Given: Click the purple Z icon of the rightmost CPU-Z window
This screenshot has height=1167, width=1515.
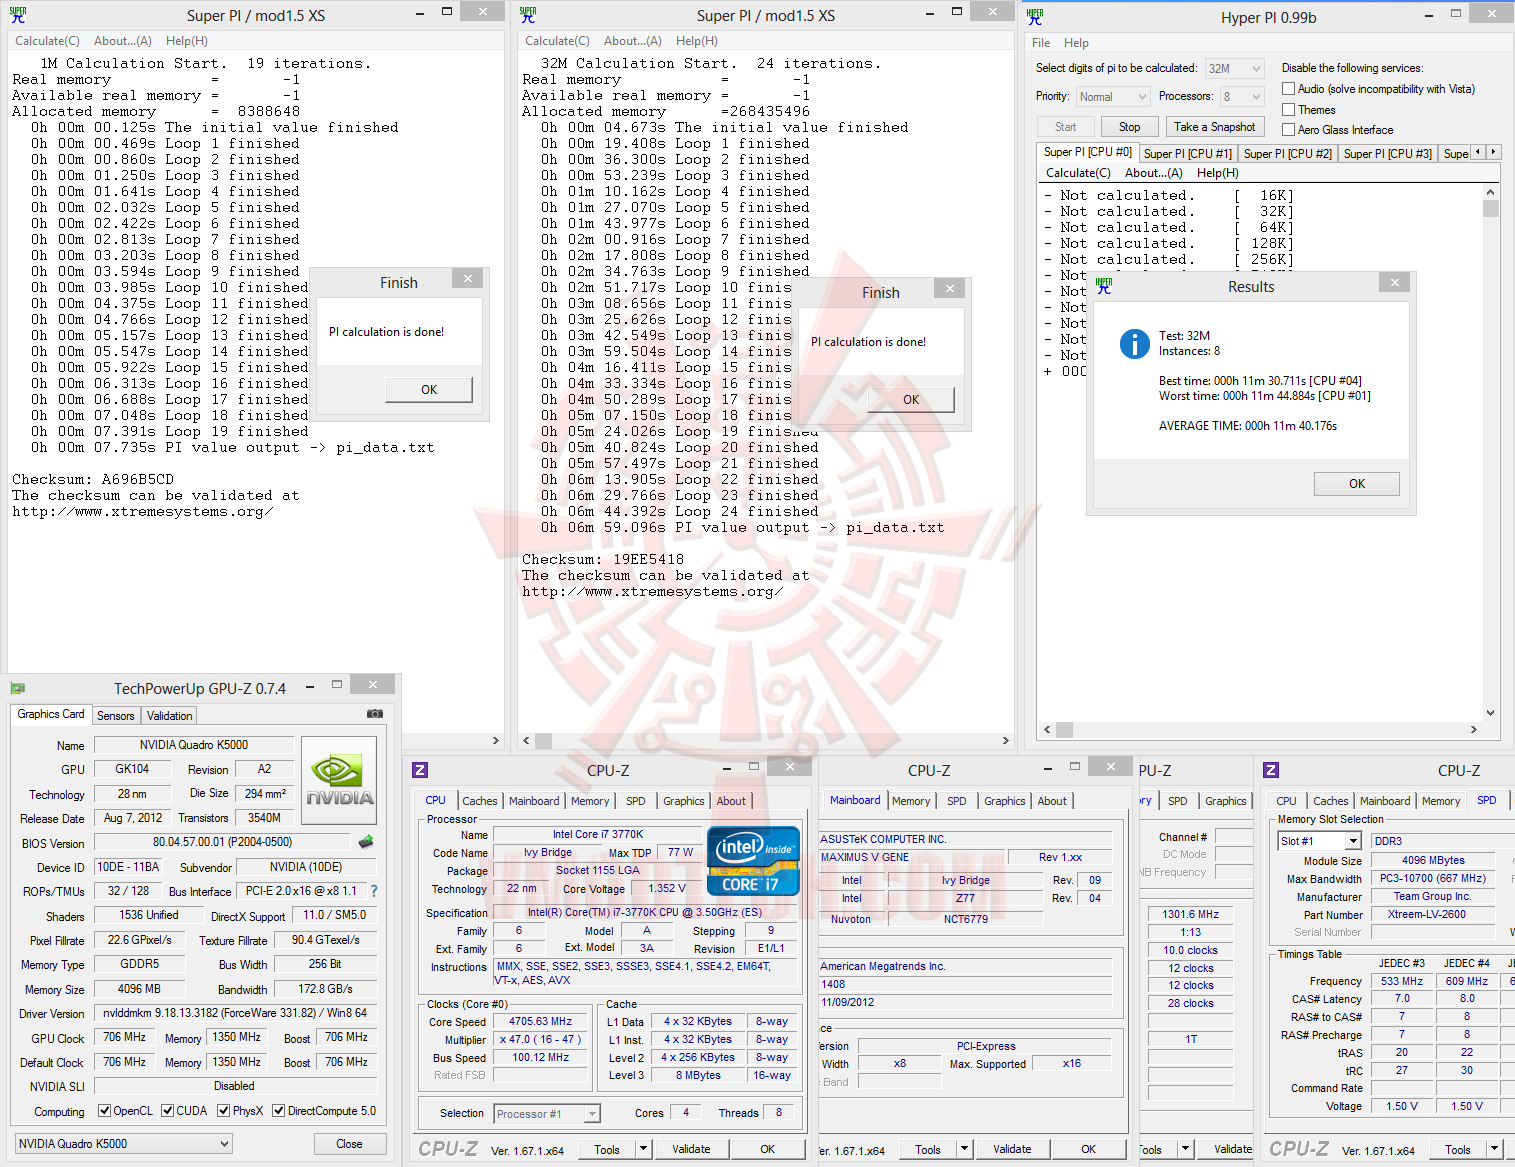Looking at the screenshot, I should [x=1271, y=770].
